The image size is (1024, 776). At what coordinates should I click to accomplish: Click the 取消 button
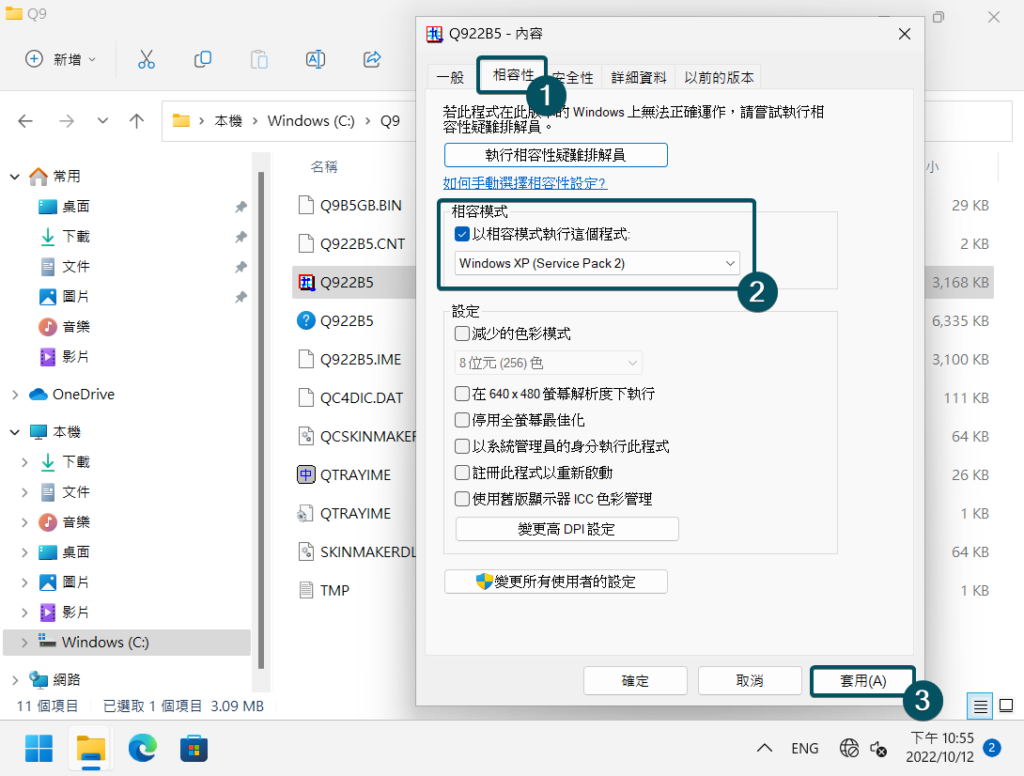coord(750,681)
